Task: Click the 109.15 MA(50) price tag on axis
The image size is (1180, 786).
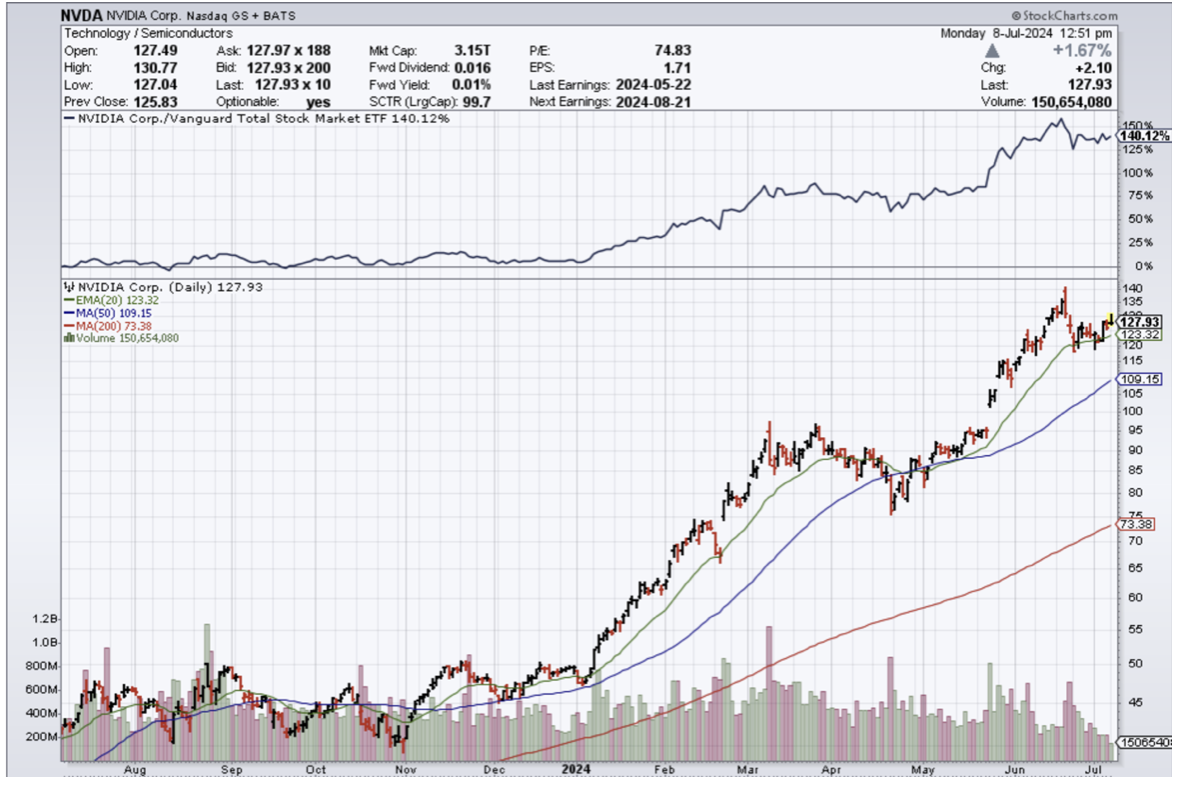Action: point(1141,380)
